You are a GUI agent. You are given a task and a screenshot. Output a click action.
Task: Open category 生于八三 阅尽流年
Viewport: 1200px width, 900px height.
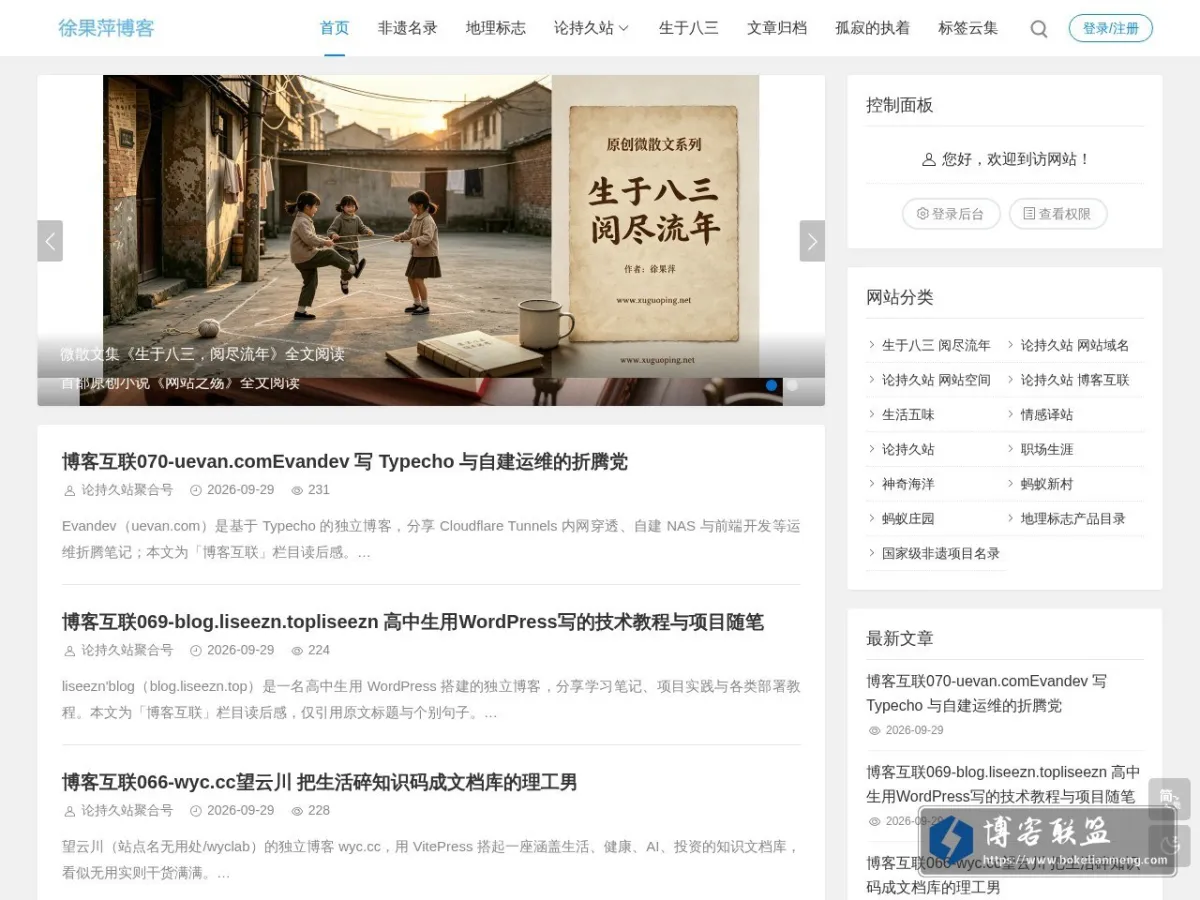[x=936, y=345]
